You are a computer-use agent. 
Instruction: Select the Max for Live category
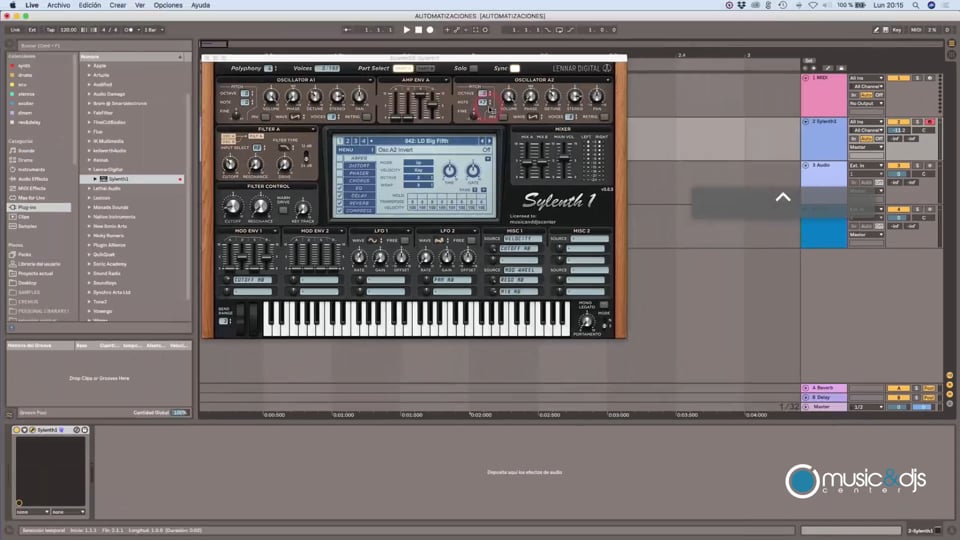pyautogui.click(x=31, y=198)
